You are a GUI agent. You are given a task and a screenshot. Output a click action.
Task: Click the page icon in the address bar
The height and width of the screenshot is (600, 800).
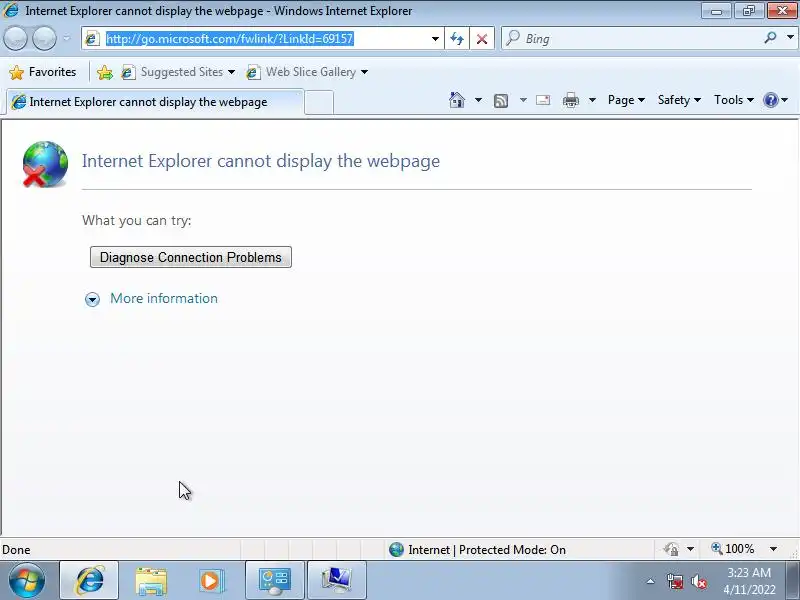click(92, 39)
